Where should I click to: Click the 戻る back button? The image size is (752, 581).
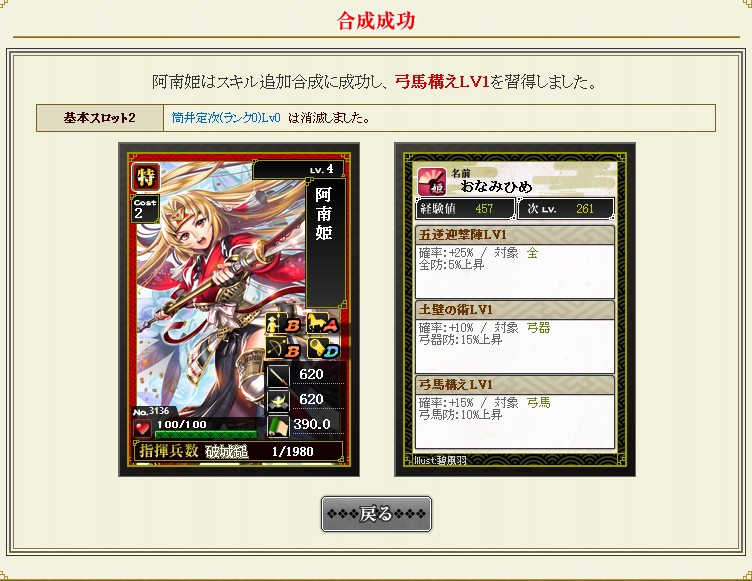(376, 514)
